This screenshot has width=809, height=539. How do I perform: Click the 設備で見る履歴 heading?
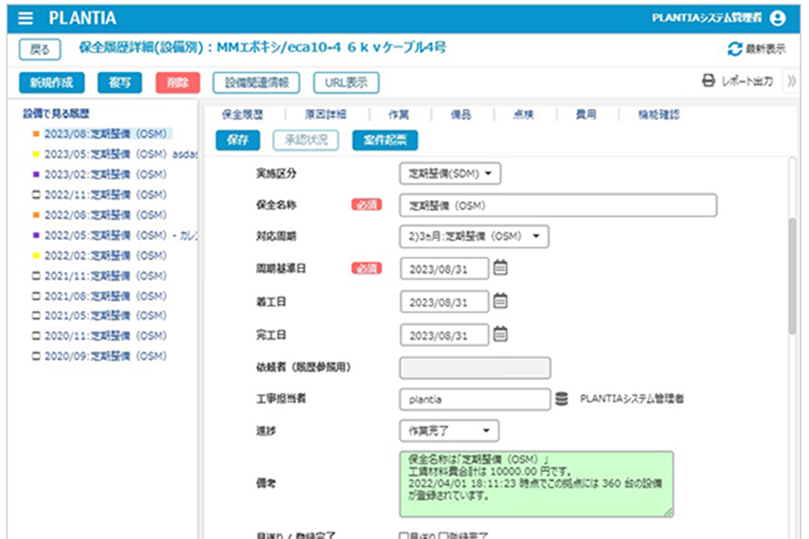[56, 113]
